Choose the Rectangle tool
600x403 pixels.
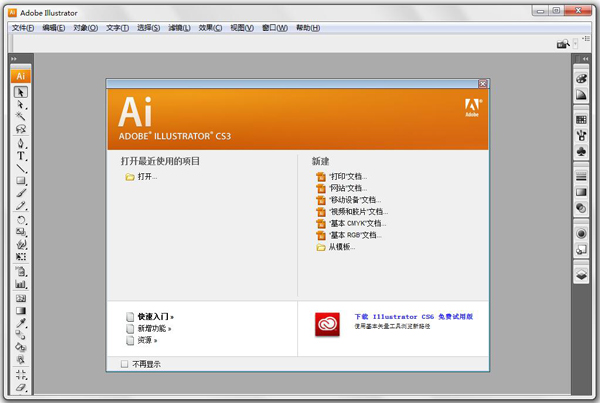[21, 181]
